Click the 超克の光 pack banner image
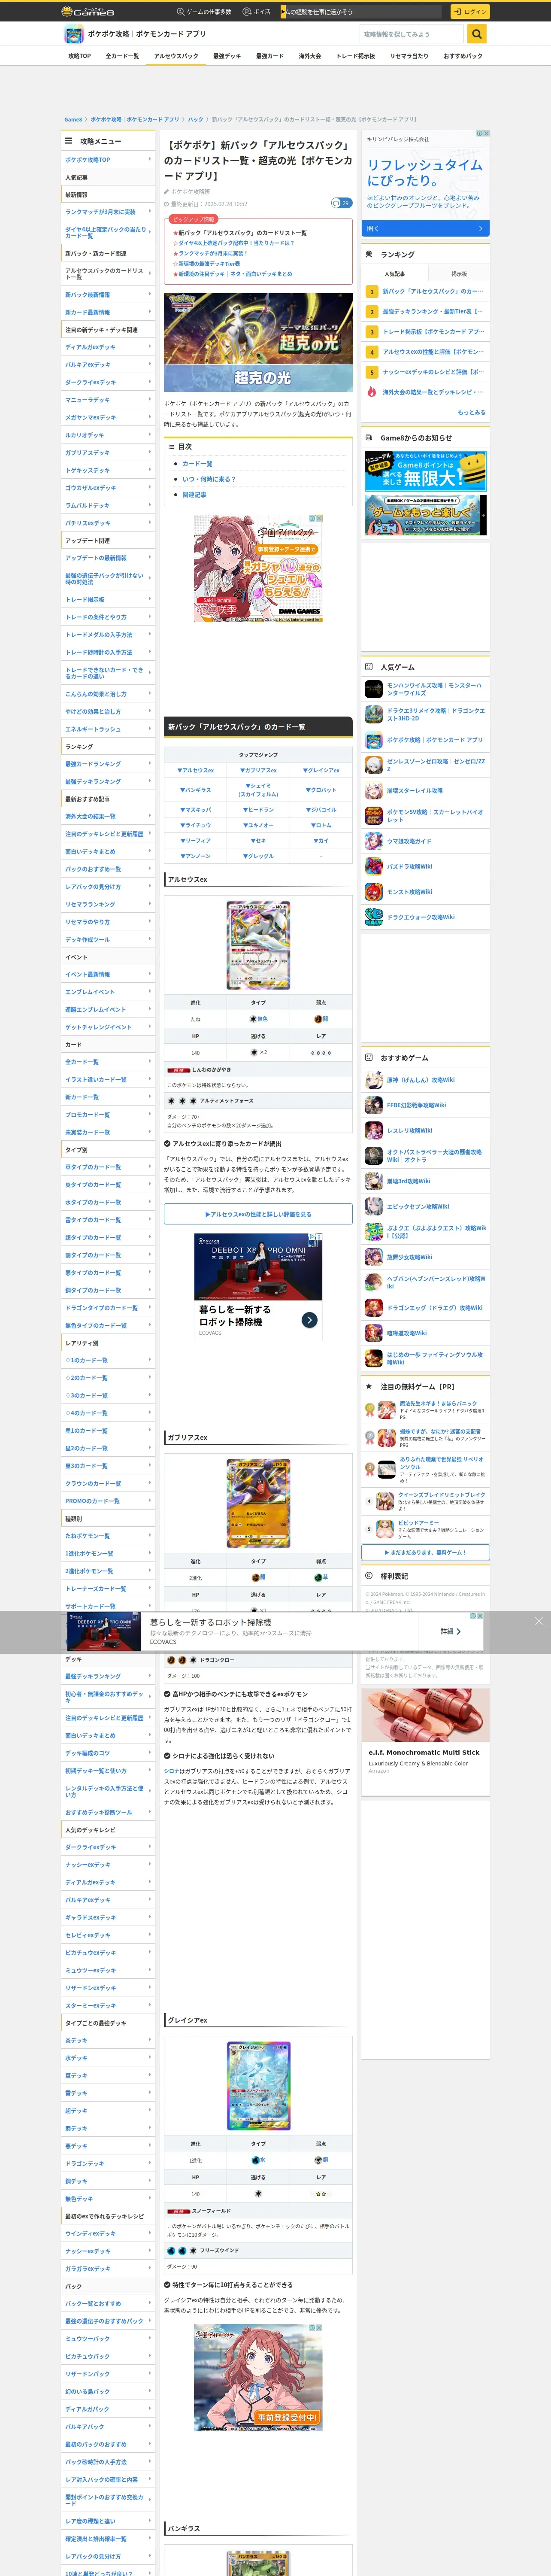This screenshot has height=2576, width=551. point(258,342)
